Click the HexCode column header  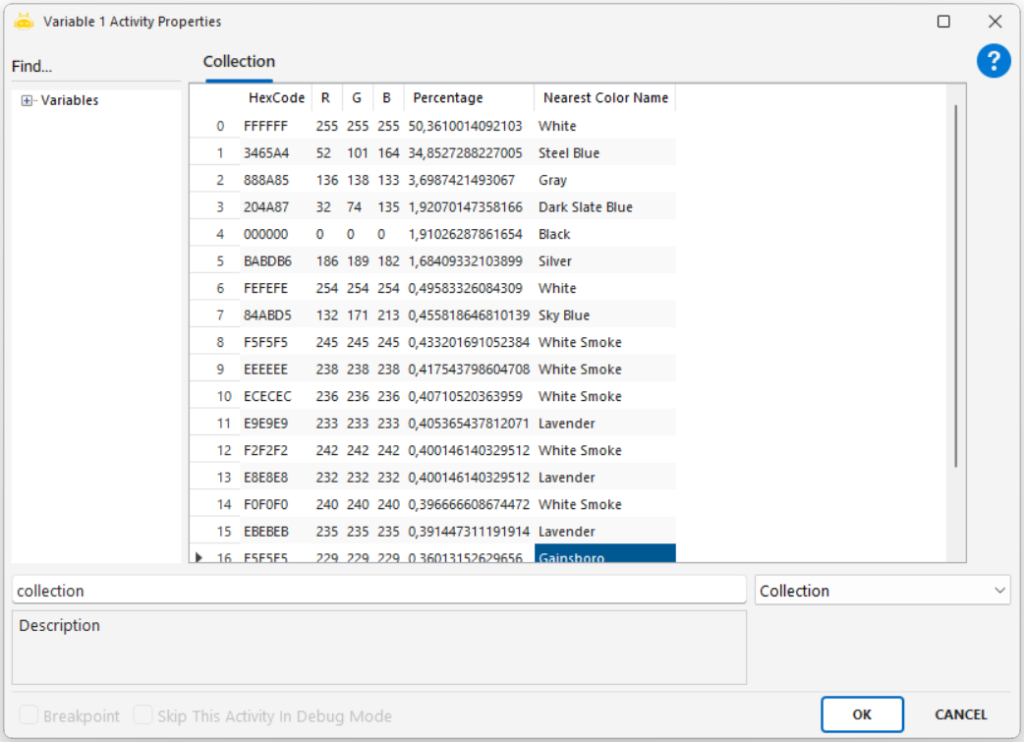[276, 98]
